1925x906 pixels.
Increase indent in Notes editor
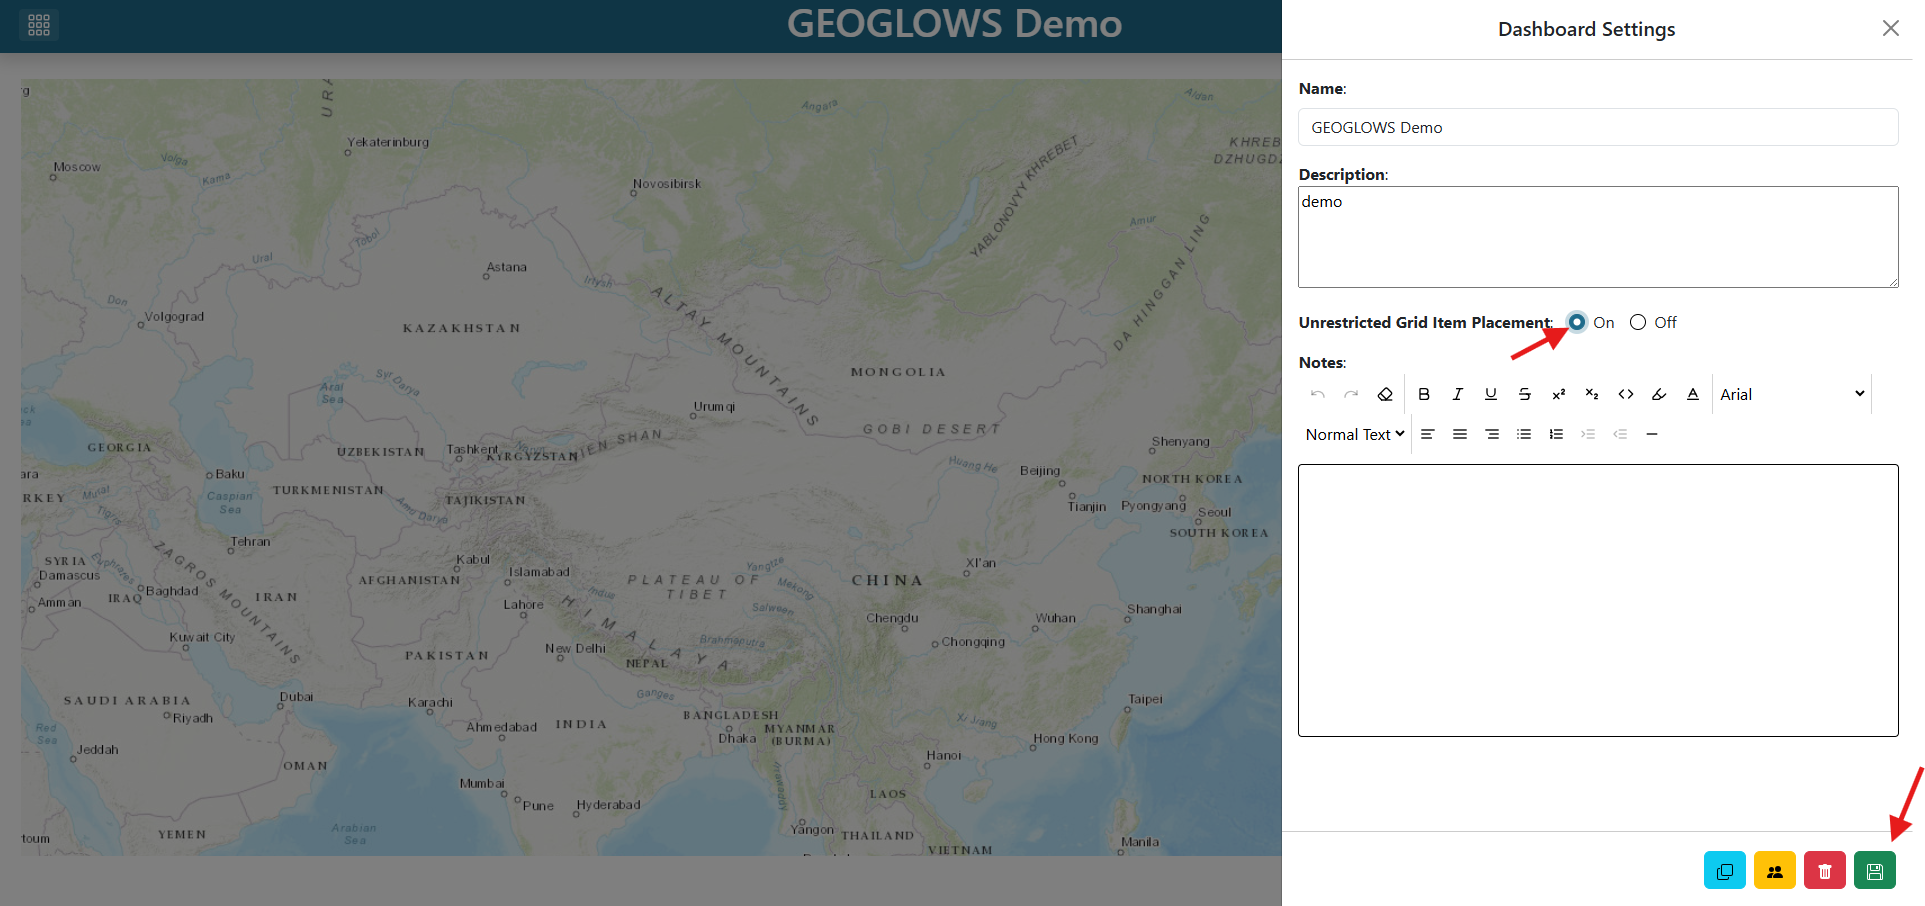coord(1588,434)
